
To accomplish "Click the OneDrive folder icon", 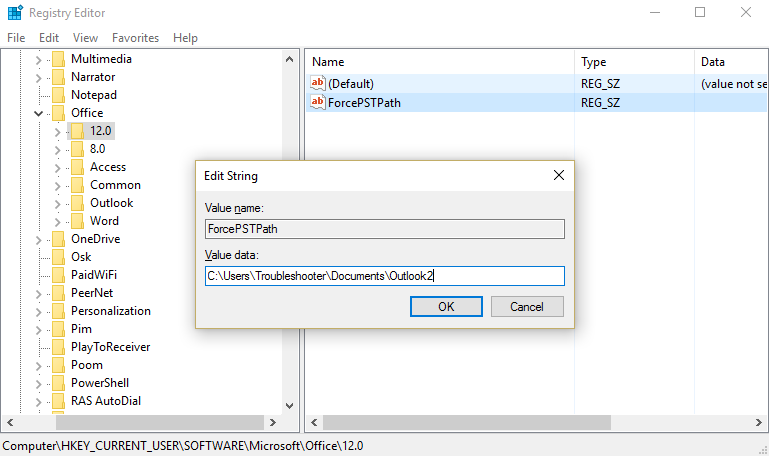I will click(x=59, y=239).
